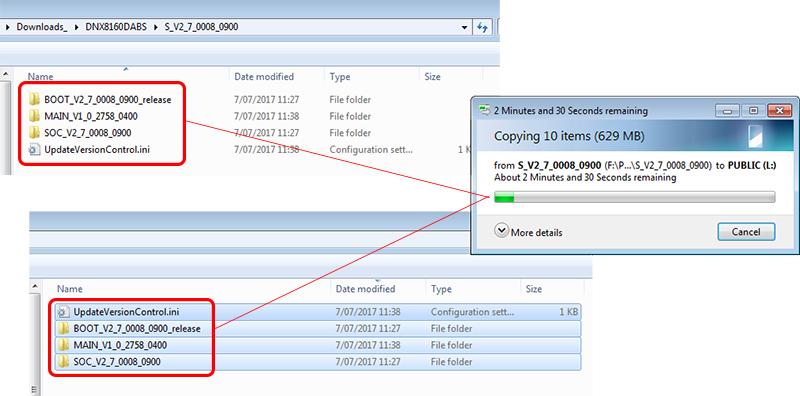The height and width of the screenshot is (396, 800).
Task: Select UpdateVersionControl.ini file icon in upper window
Action: pyautogui.click(x=34, y=150)
